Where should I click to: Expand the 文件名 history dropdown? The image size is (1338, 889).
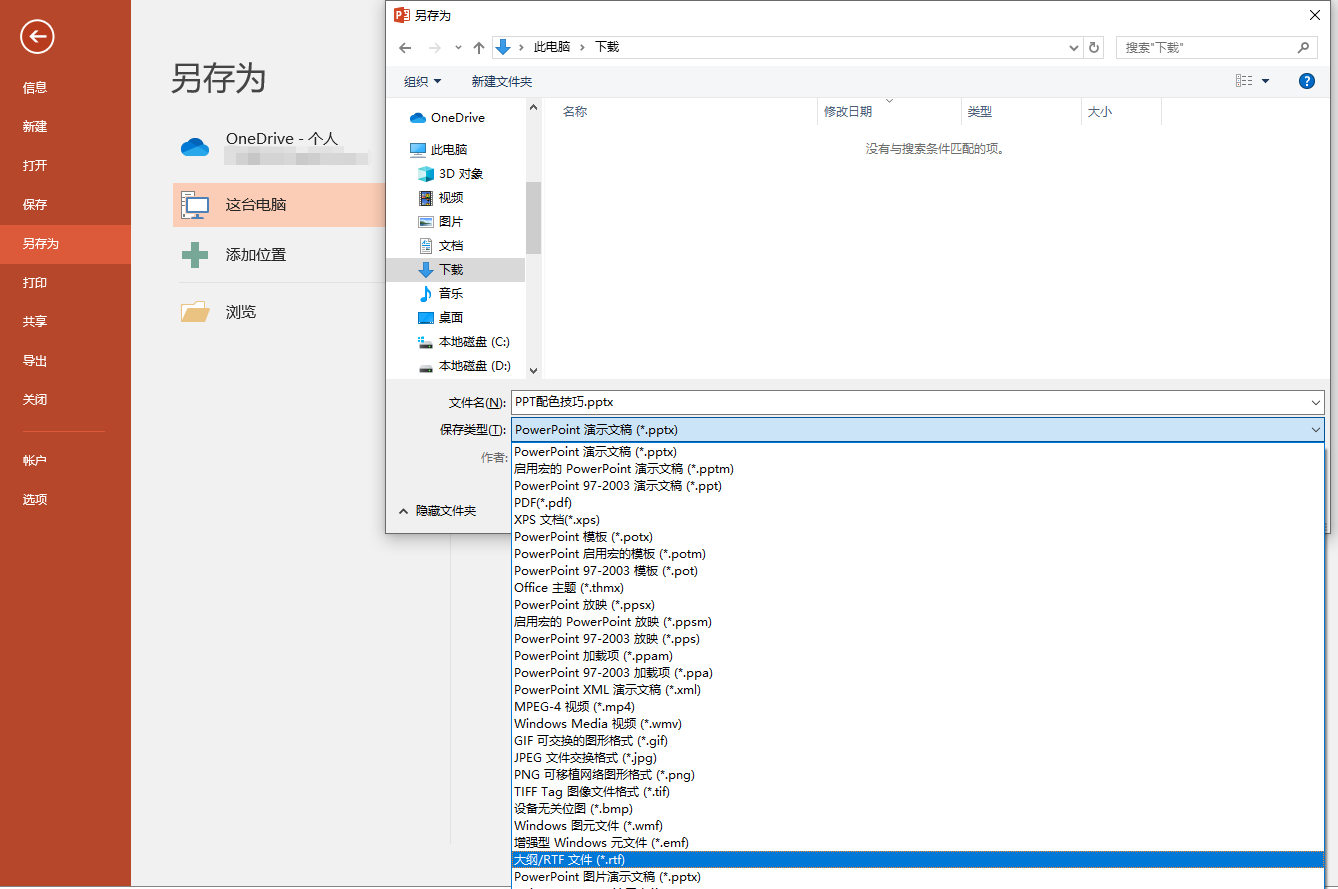1314,402
